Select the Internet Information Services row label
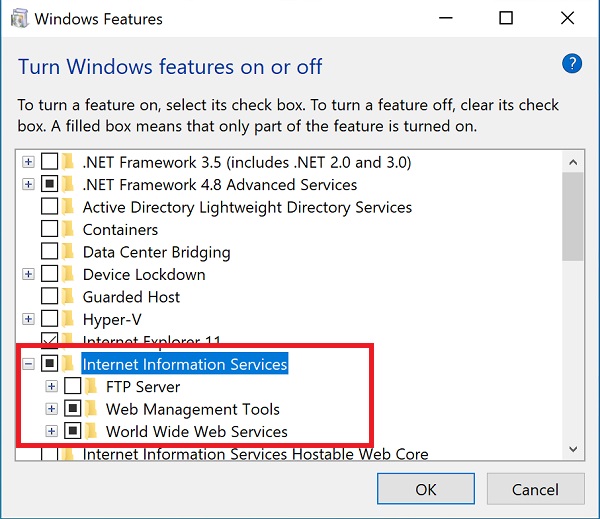 [185, 364]
